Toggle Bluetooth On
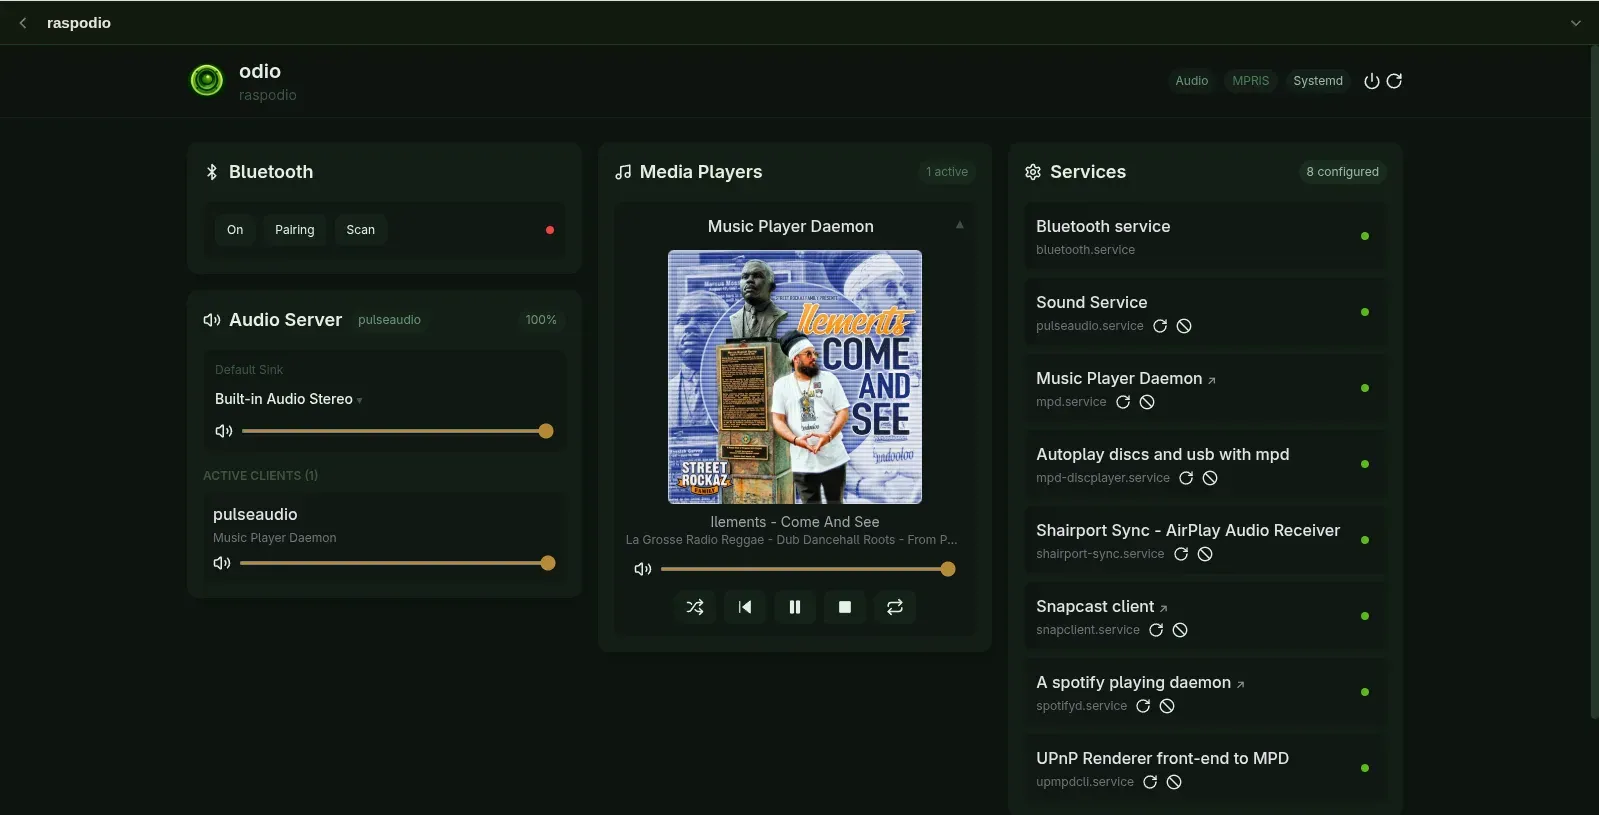 tap(235, 230)
